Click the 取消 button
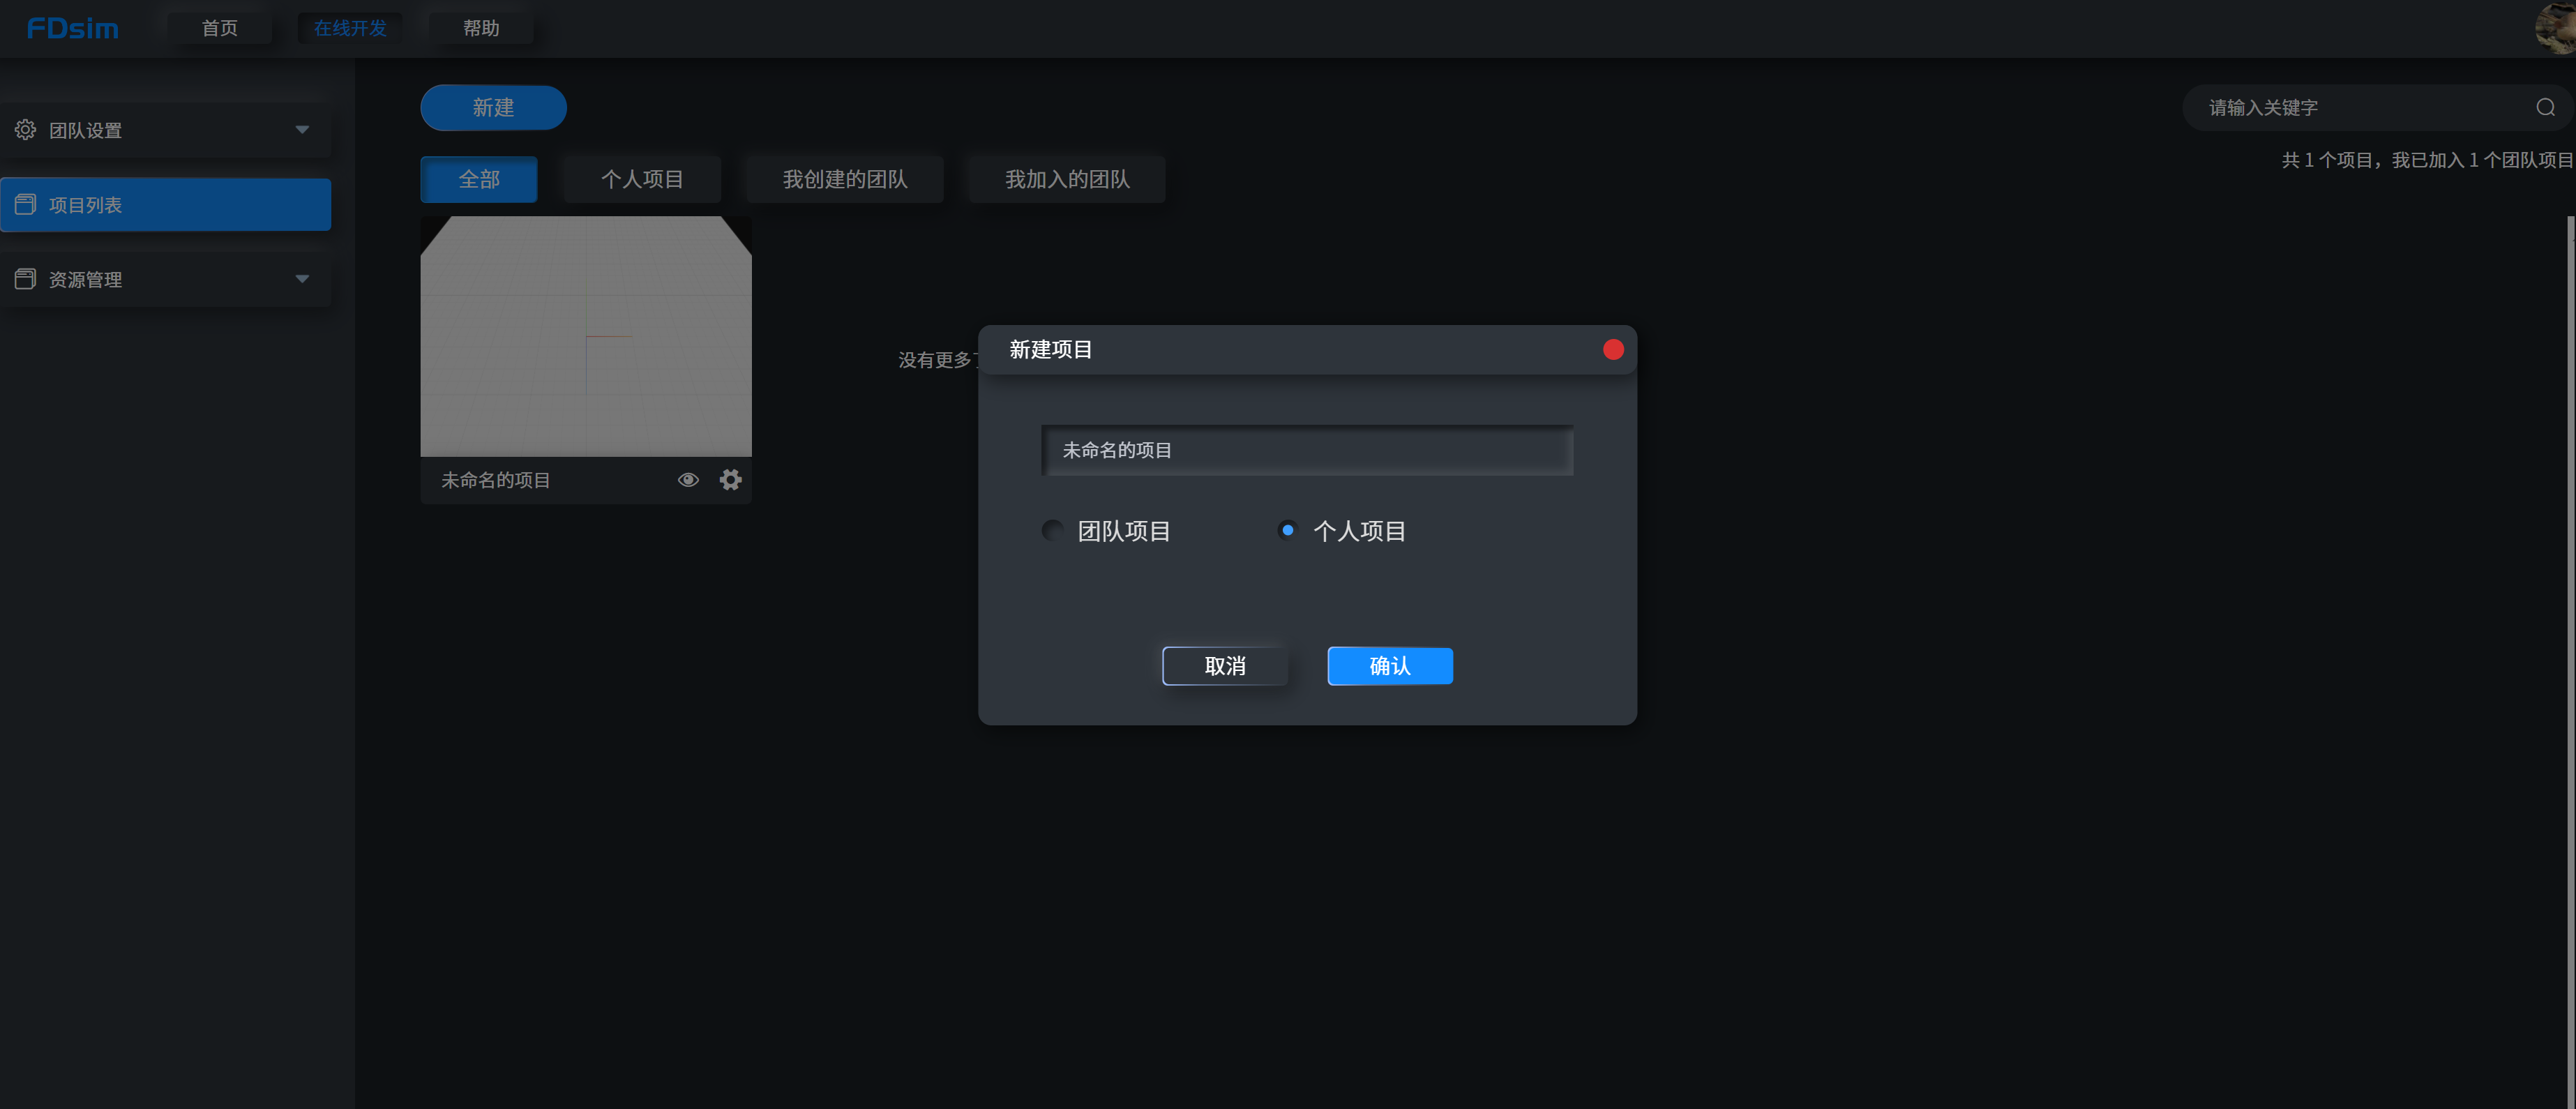 [1224, 666]
